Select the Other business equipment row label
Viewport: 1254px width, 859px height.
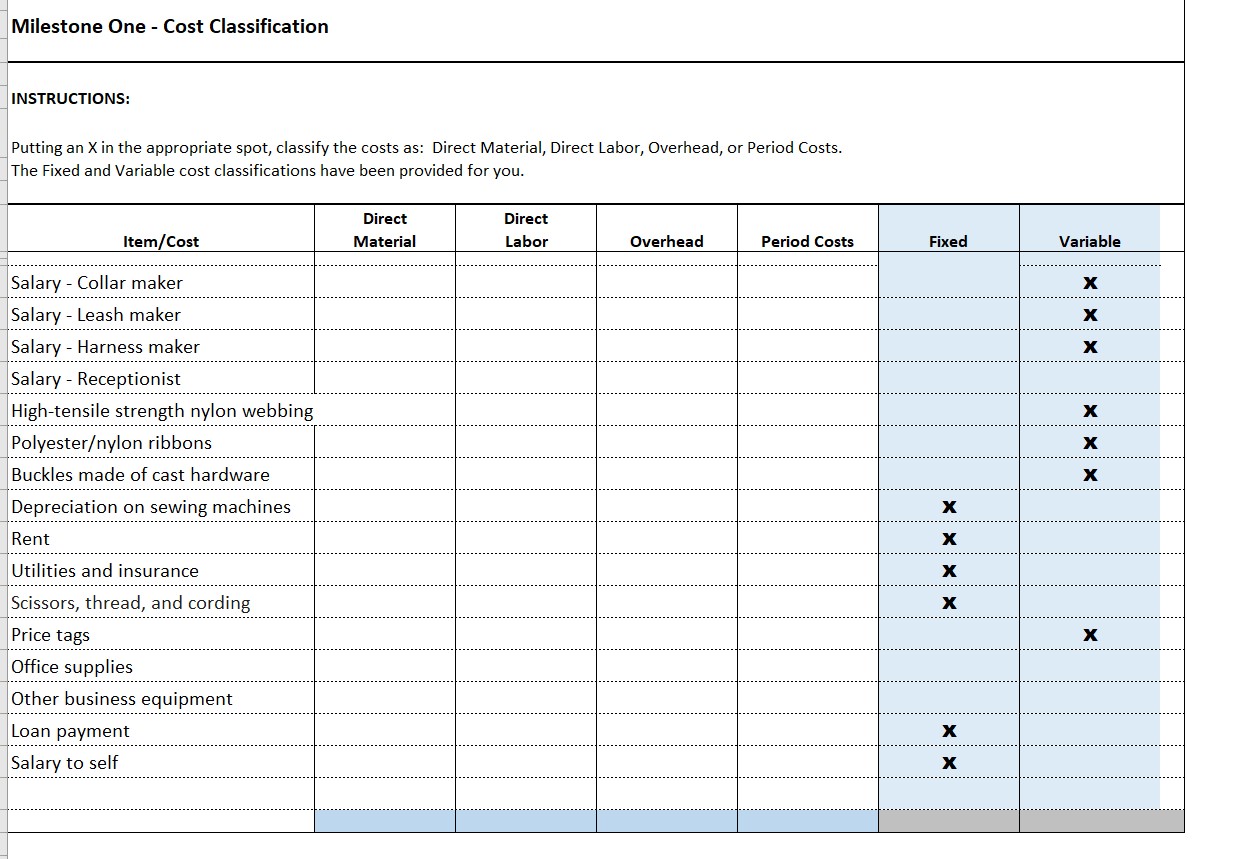pos(120,699)
